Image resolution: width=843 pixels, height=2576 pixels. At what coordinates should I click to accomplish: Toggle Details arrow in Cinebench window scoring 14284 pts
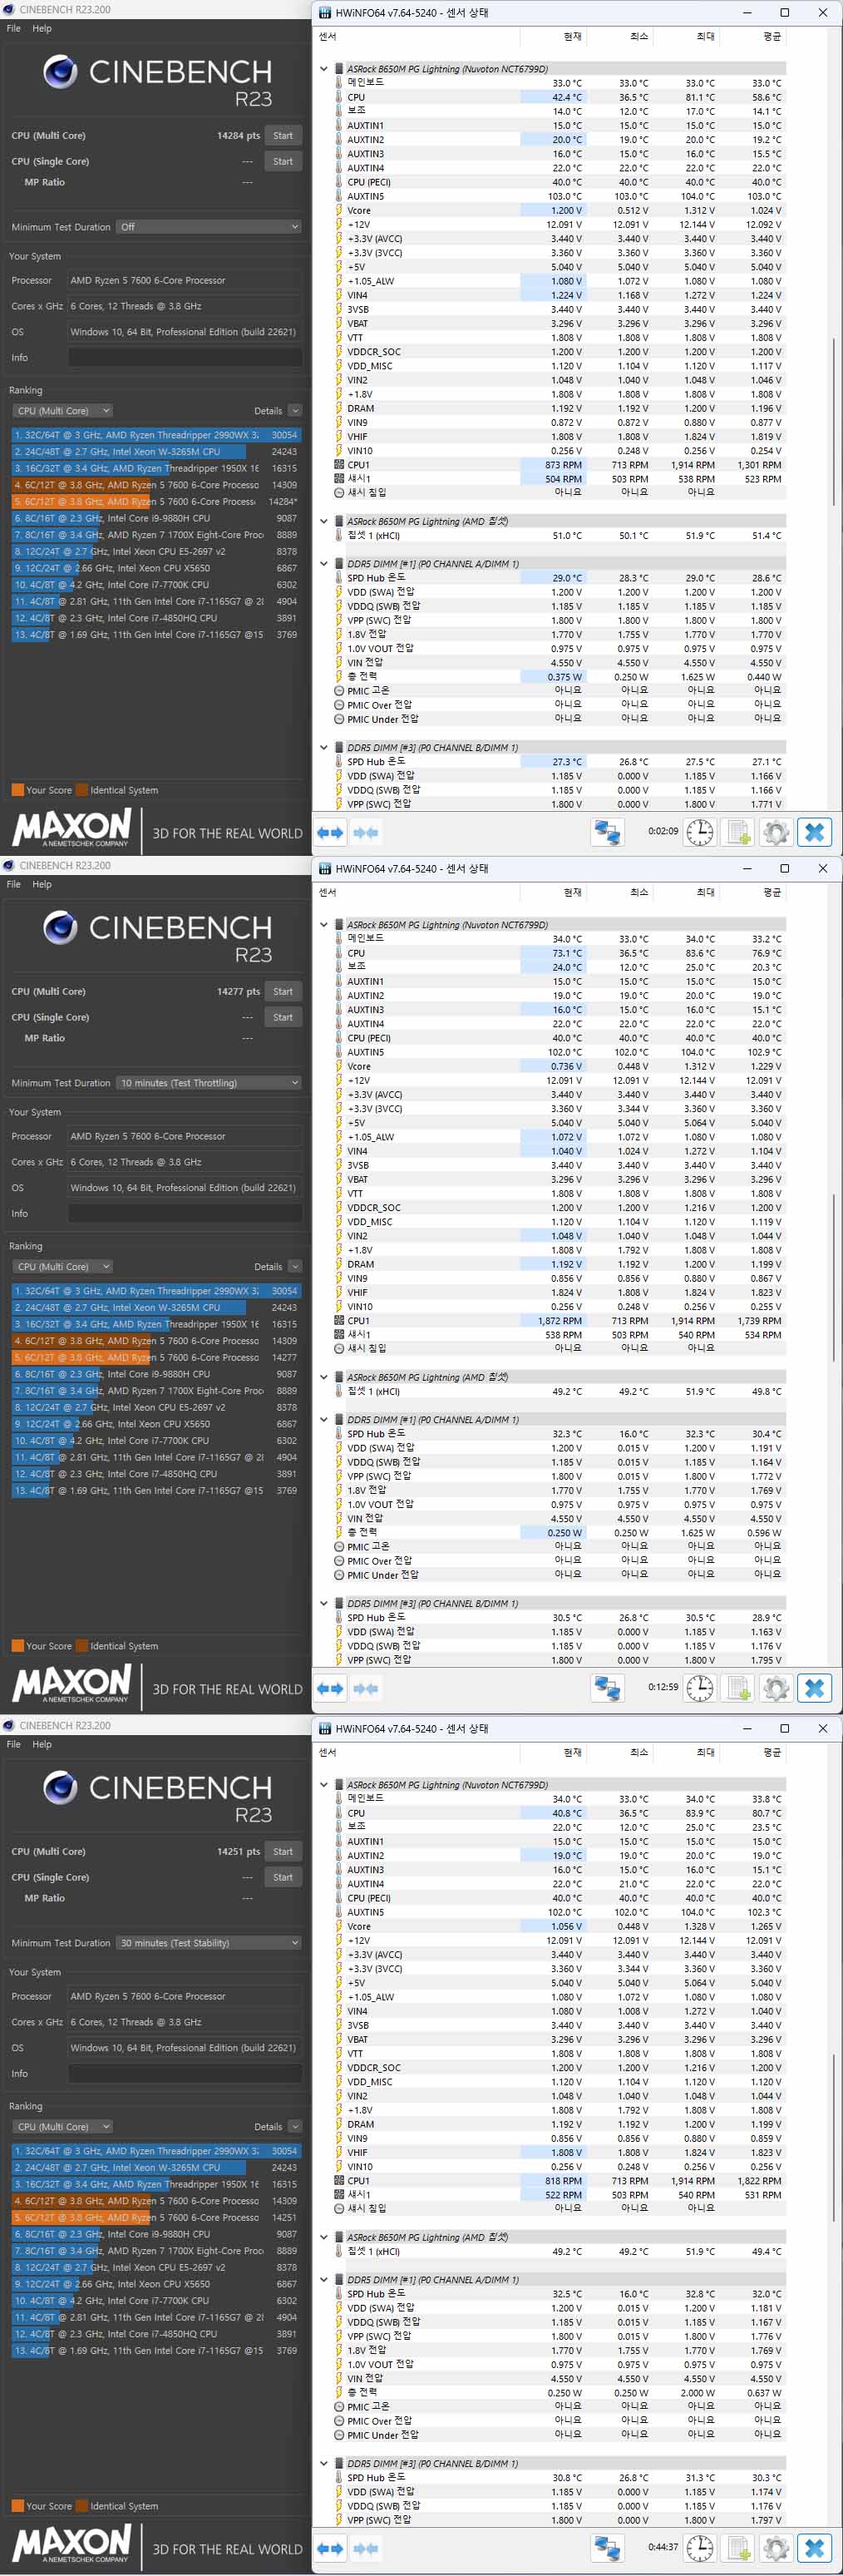click(295, 411)
